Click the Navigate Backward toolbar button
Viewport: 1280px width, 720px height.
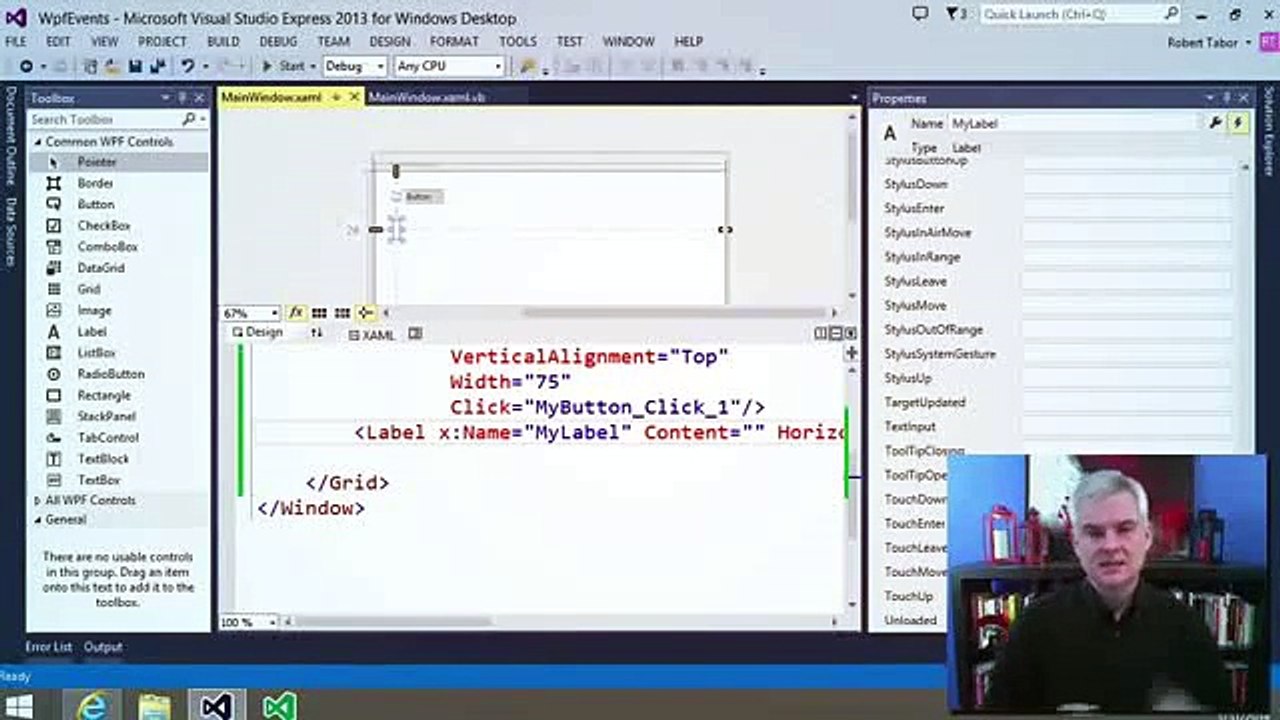26,66
